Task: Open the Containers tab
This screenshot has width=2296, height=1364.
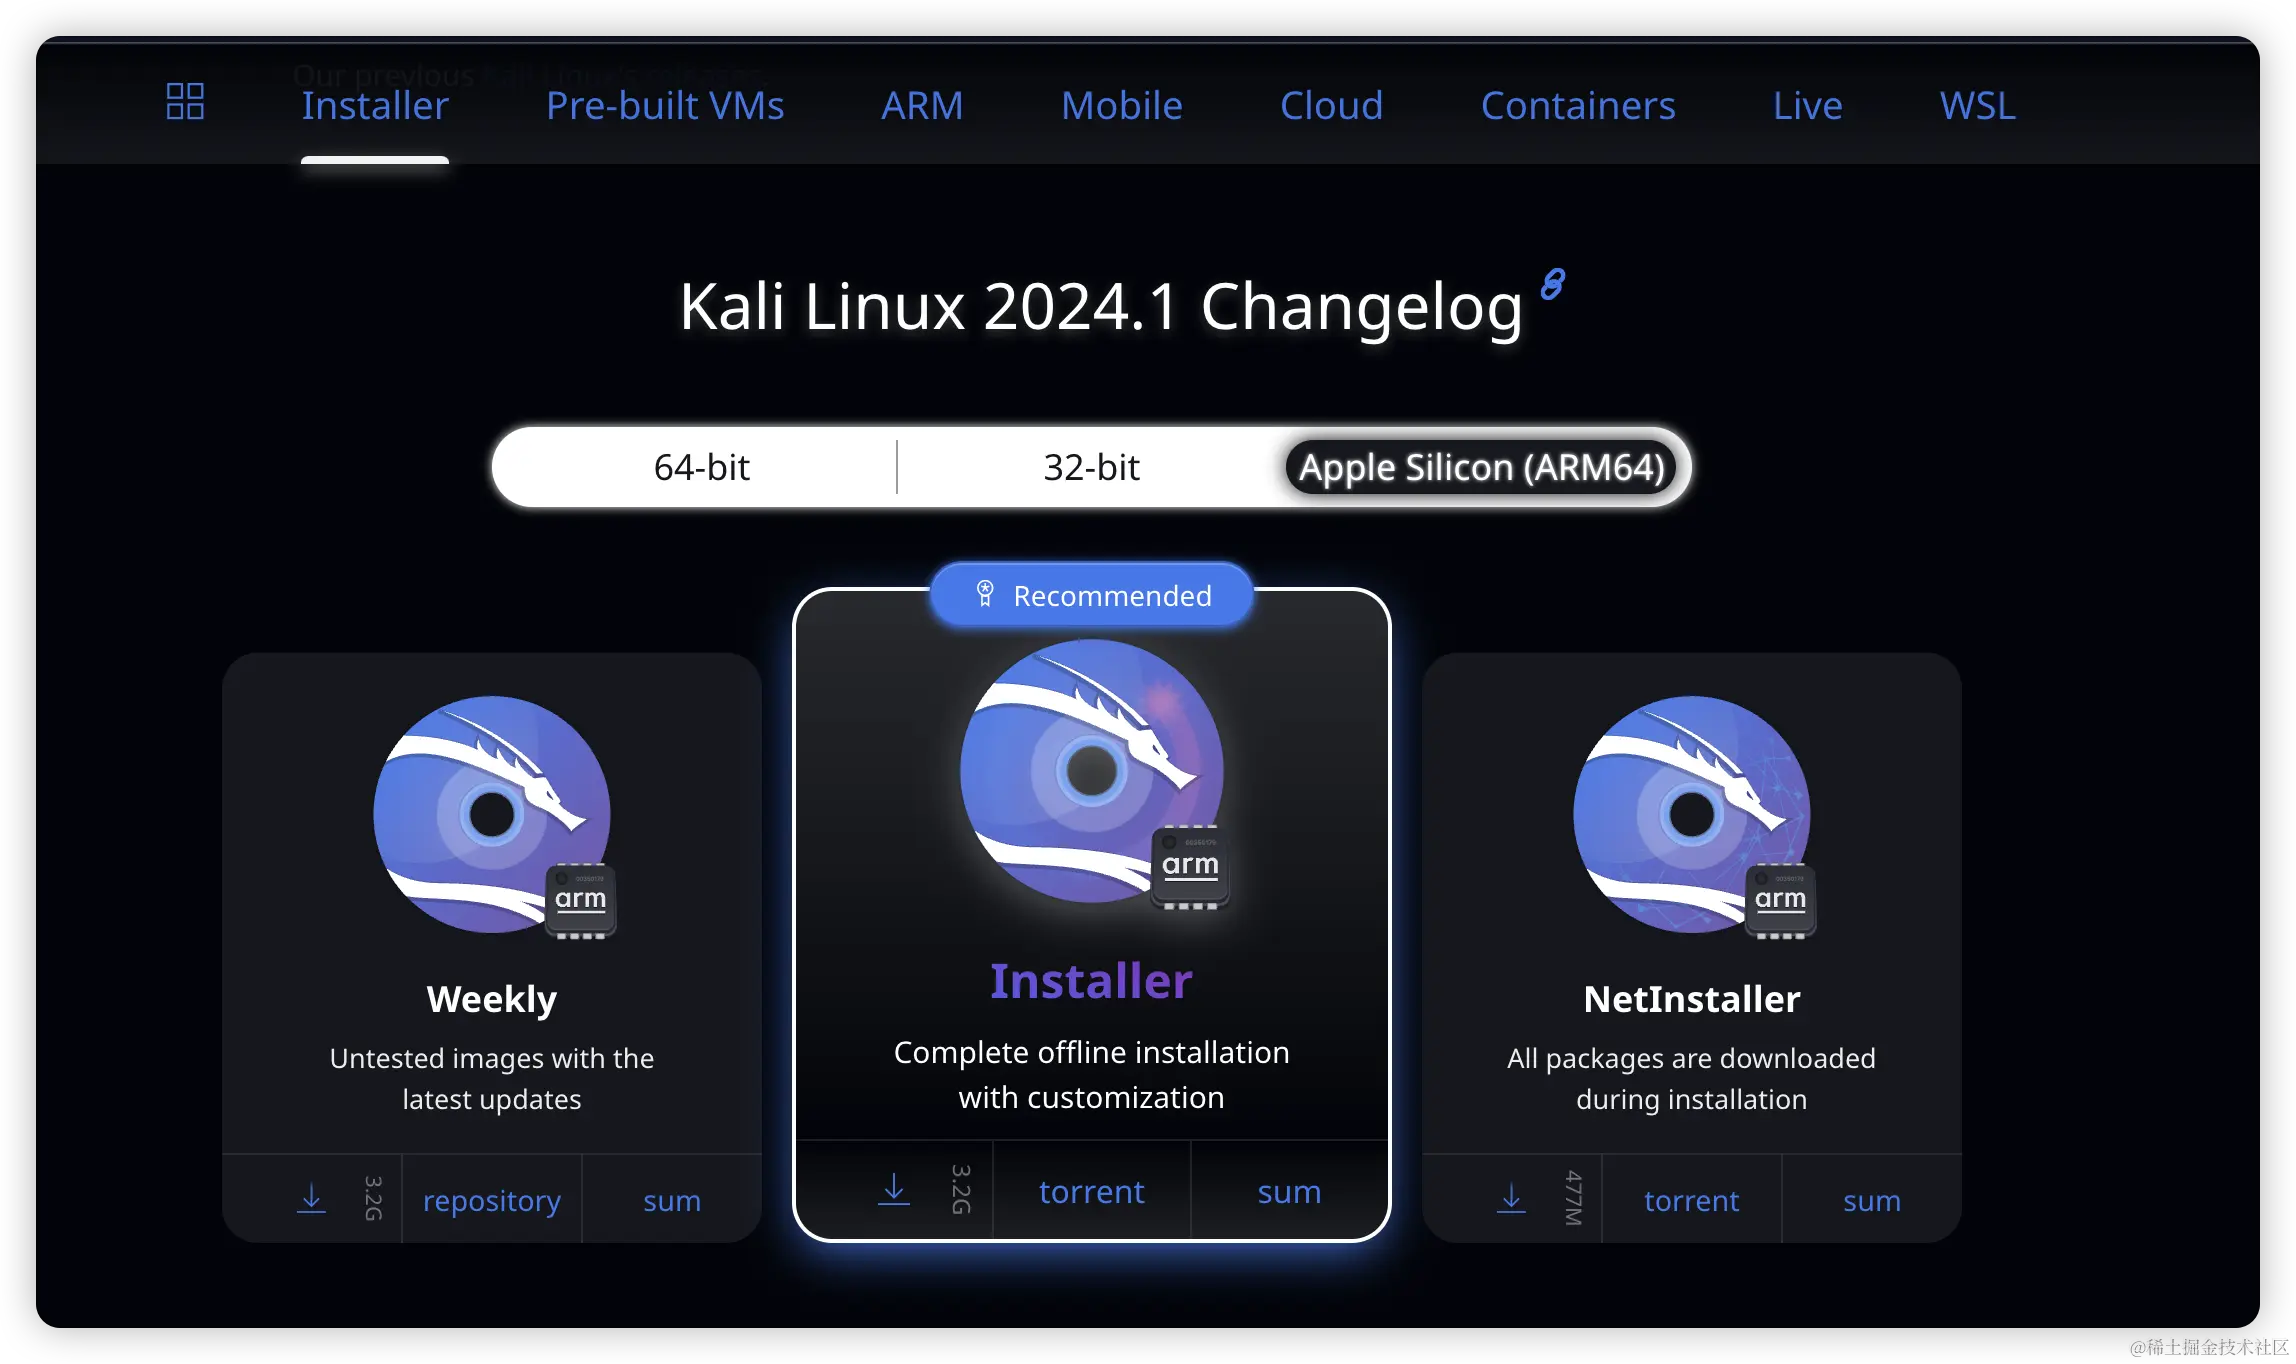Action: pyautogui.click(x=1577, y=106)
